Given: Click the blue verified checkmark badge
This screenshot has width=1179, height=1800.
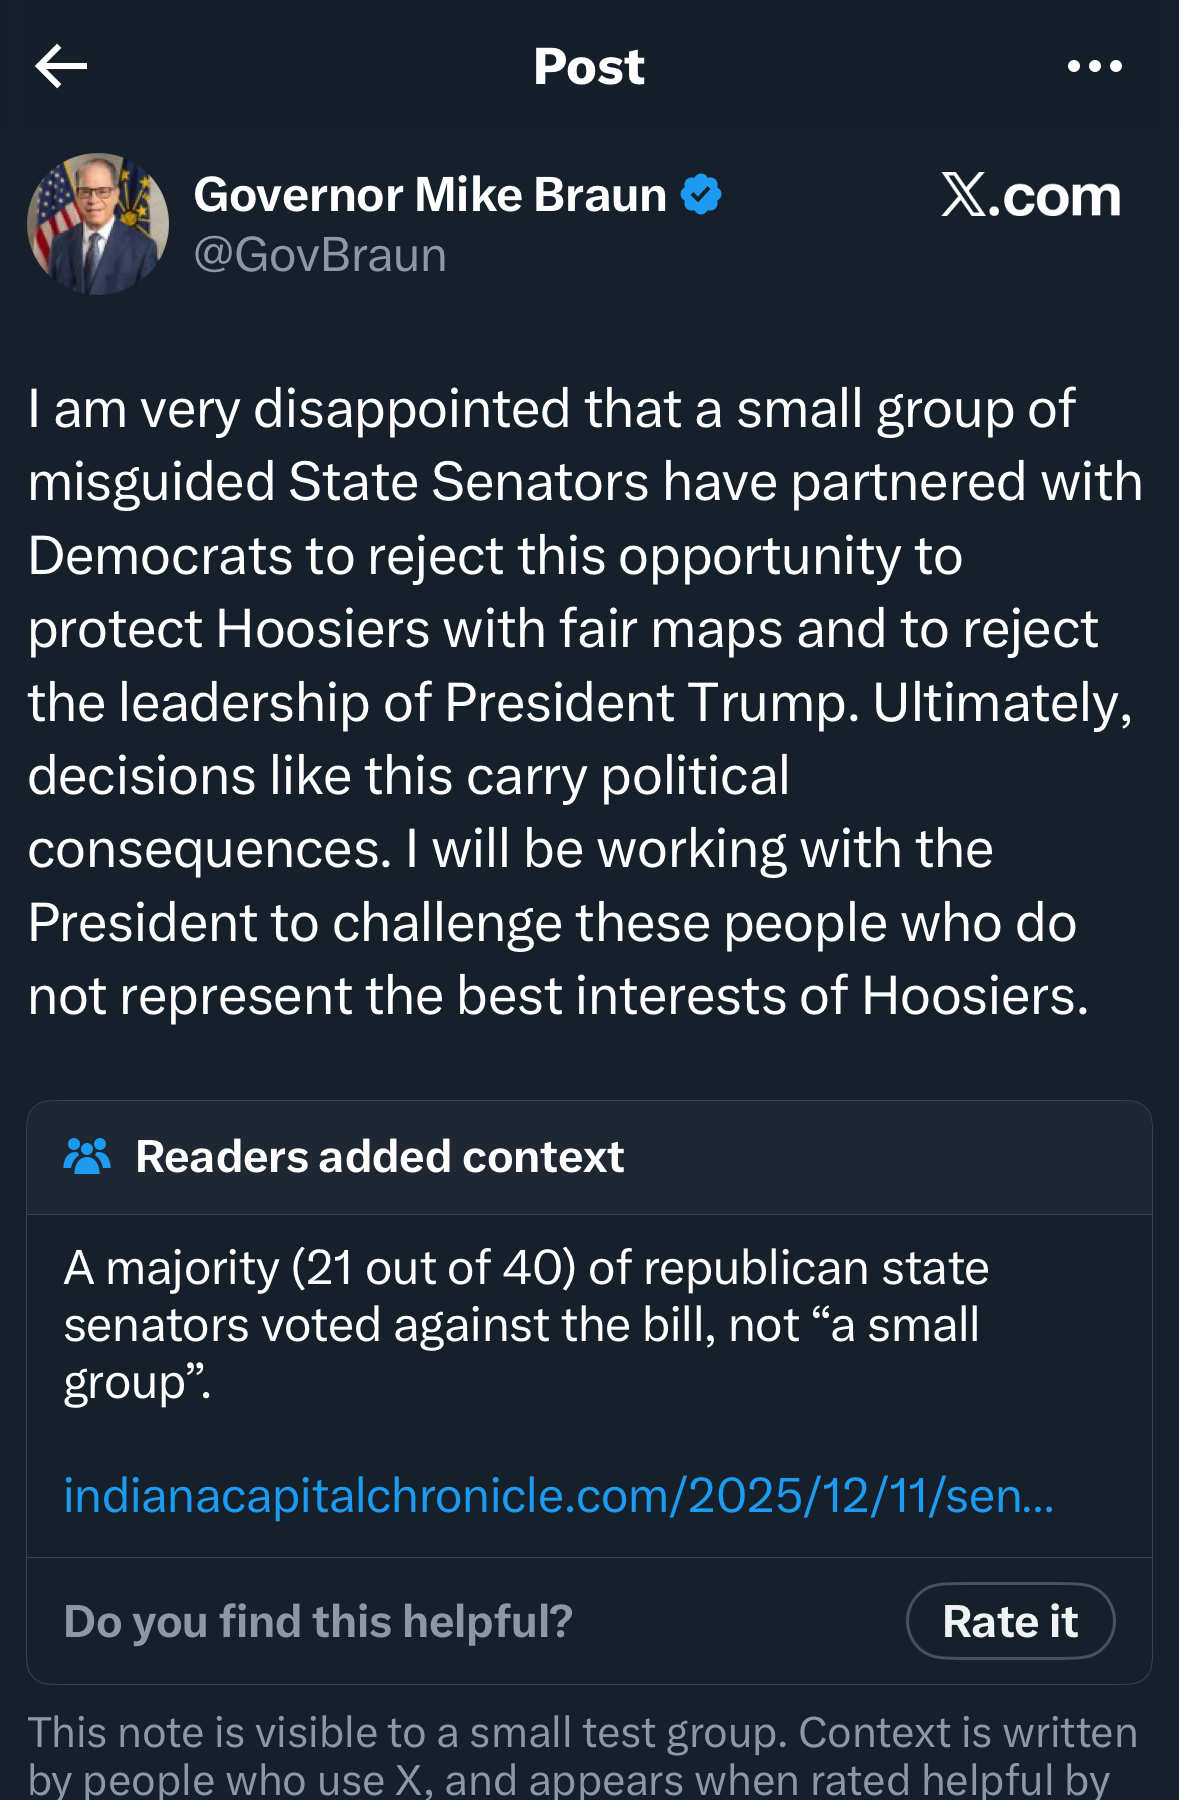Looking at the screenshot, I should tap(701, 194).
